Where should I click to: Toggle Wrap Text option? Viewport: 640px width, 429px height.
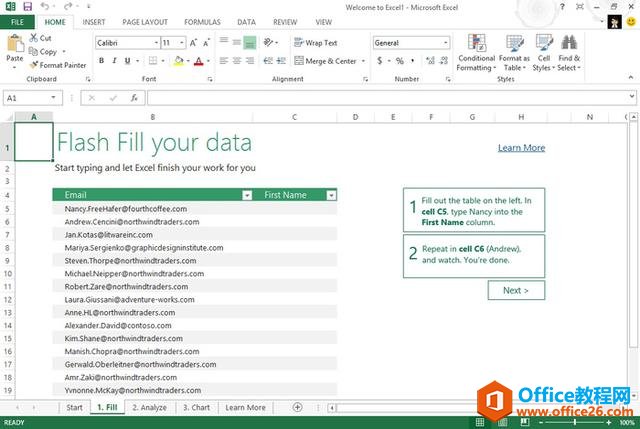pos(316,43)
